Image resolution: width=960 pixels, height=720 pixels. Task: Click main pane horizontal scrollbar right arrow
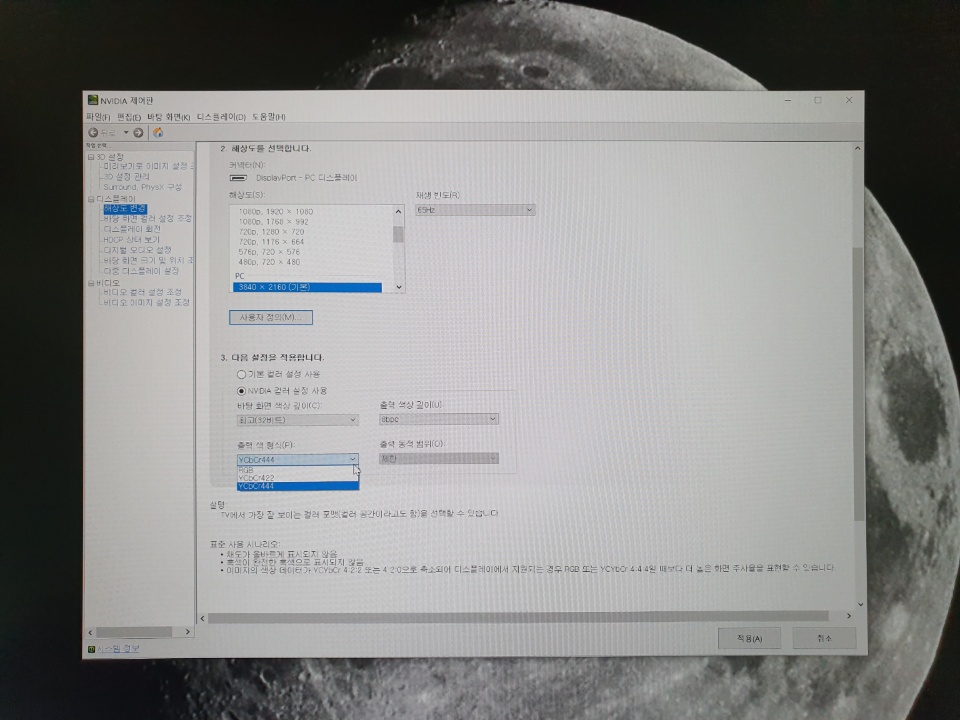pyautogui.click(x=849, y=616)
